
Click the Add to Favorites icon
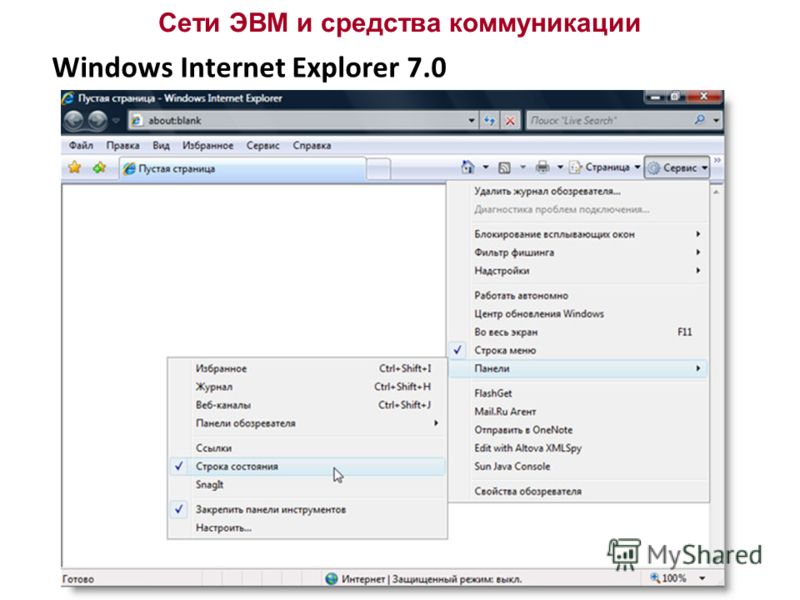(x=99, y=167)
